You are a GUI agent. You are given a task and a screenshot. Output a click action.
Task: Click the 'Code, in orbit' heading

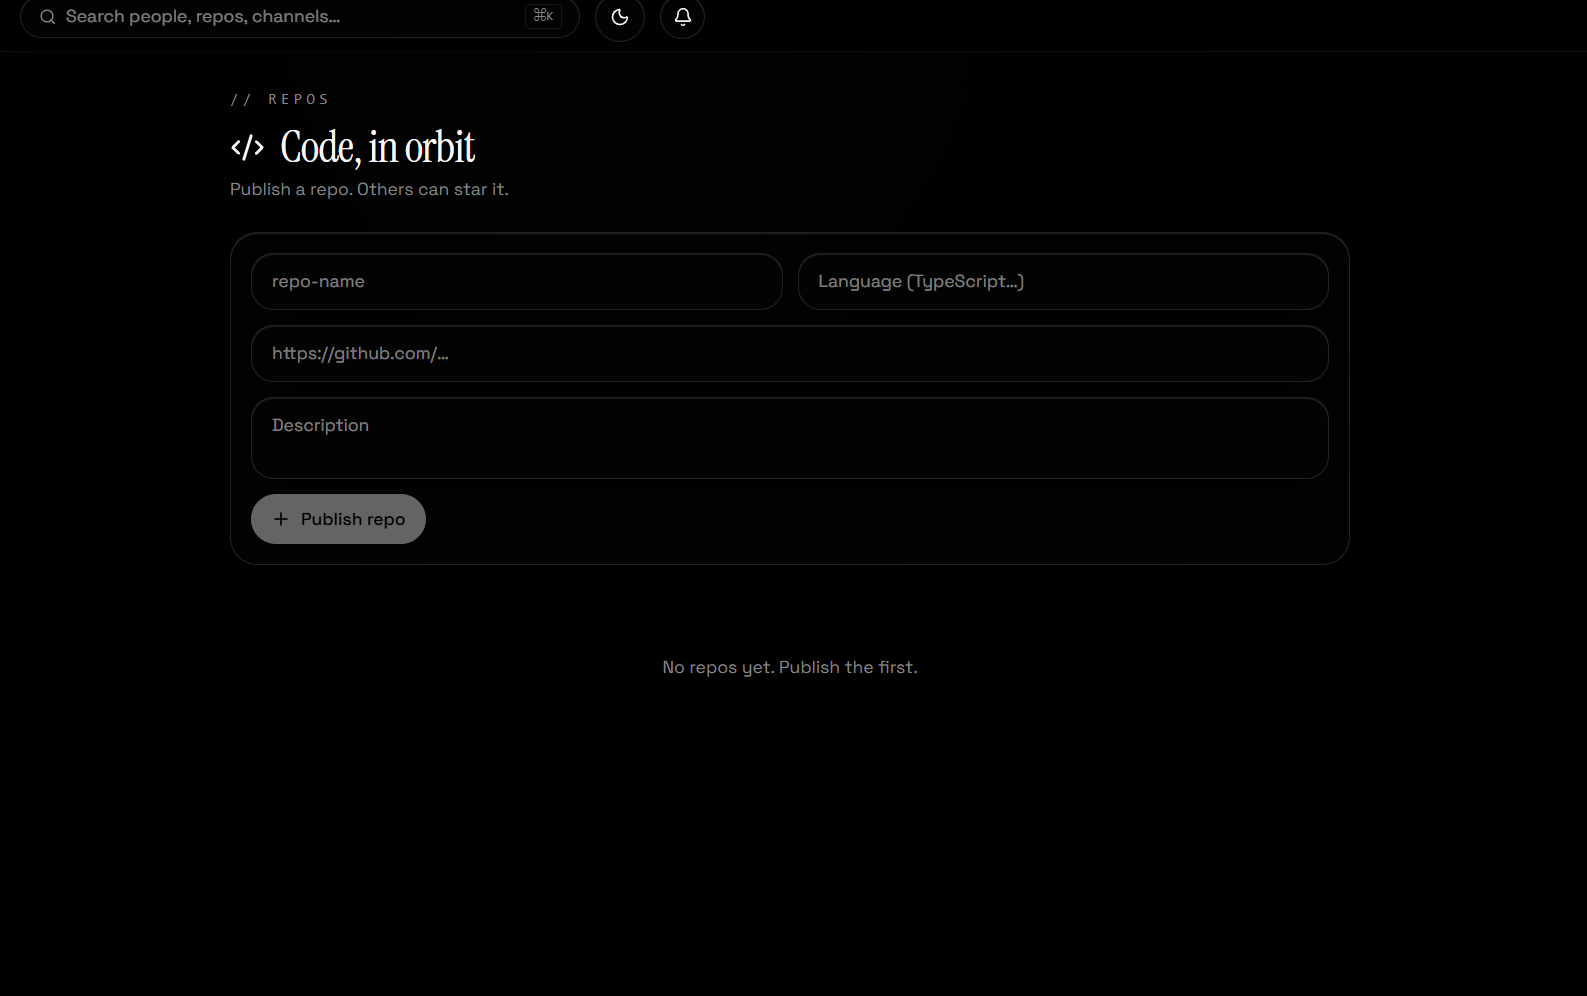click(378, 148)
